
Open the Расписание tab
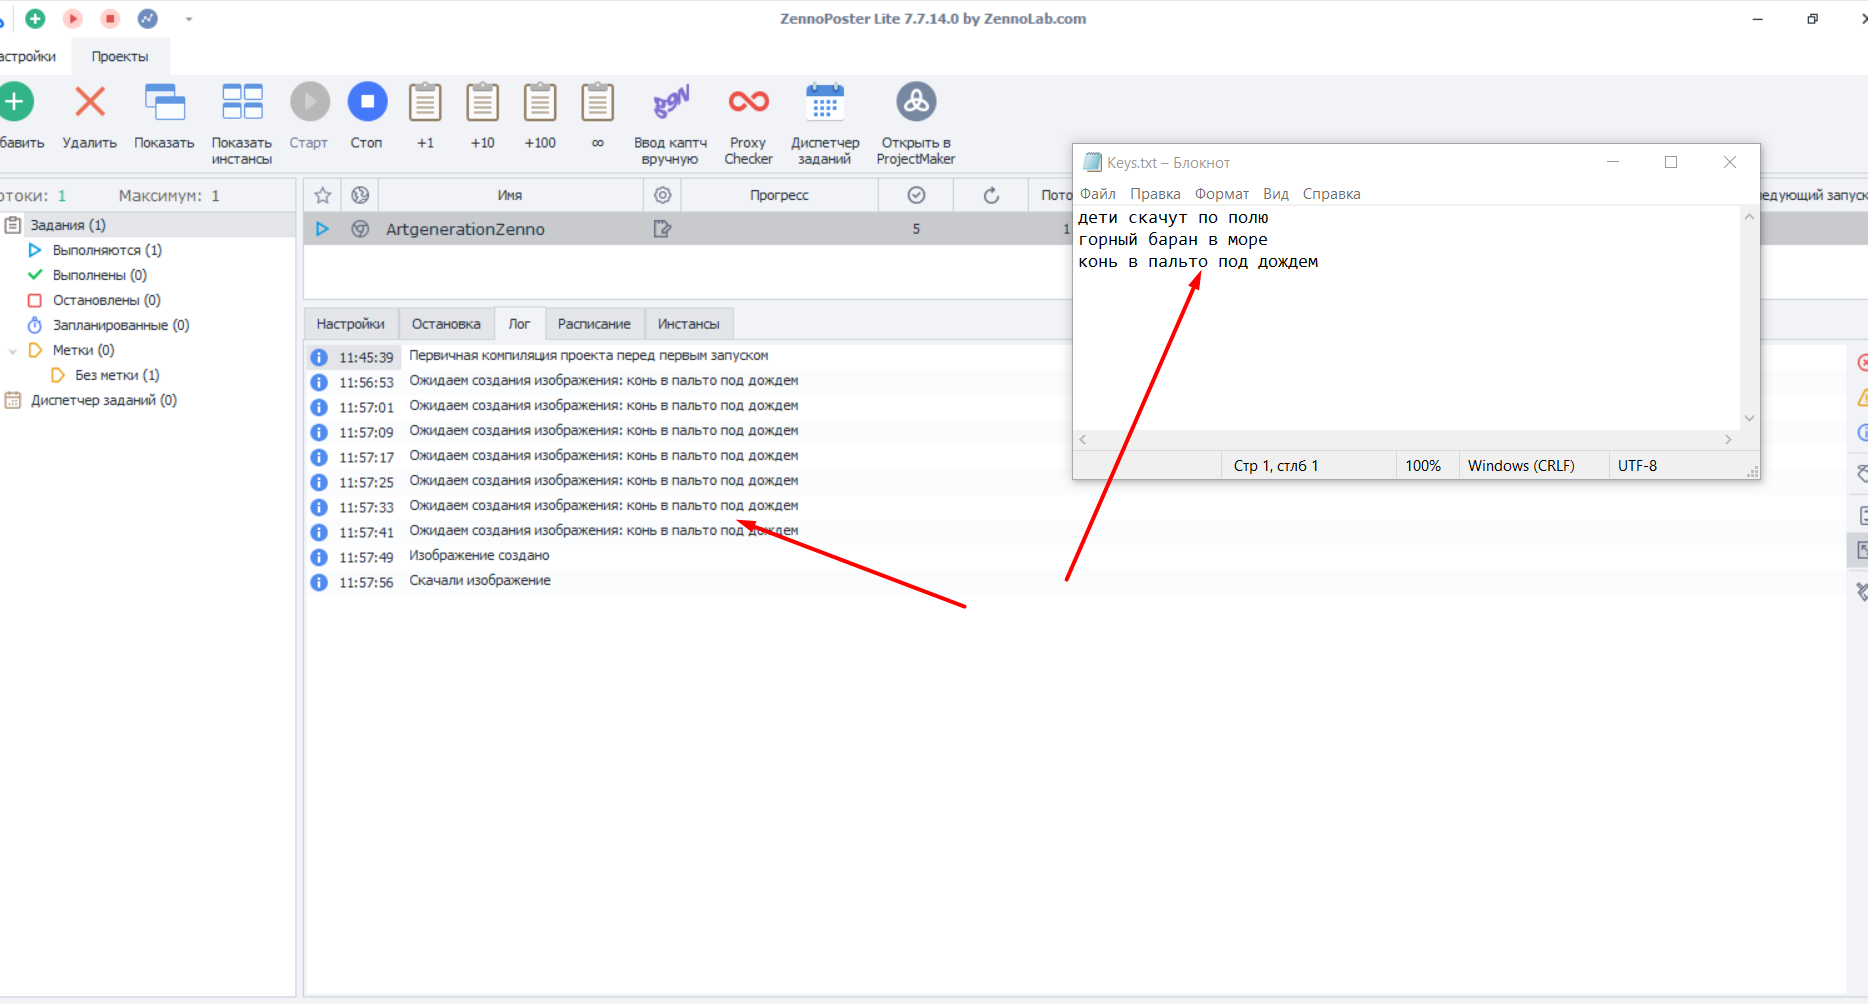594,324
